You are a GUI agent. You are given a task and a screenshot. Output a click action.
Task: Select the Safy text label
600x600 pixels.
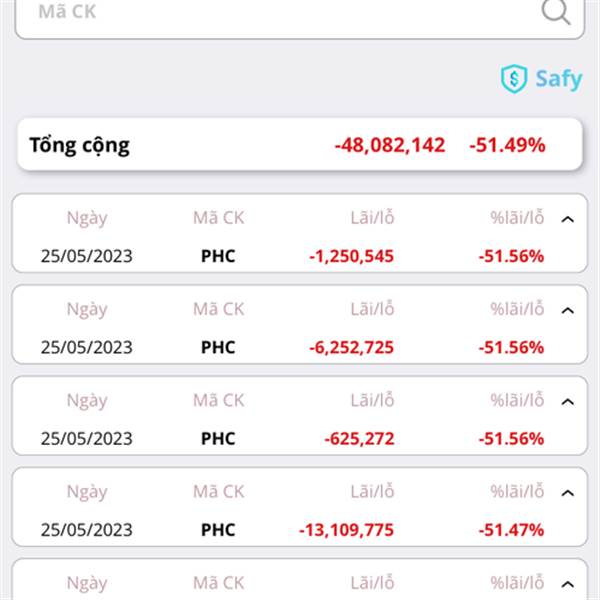559,80
